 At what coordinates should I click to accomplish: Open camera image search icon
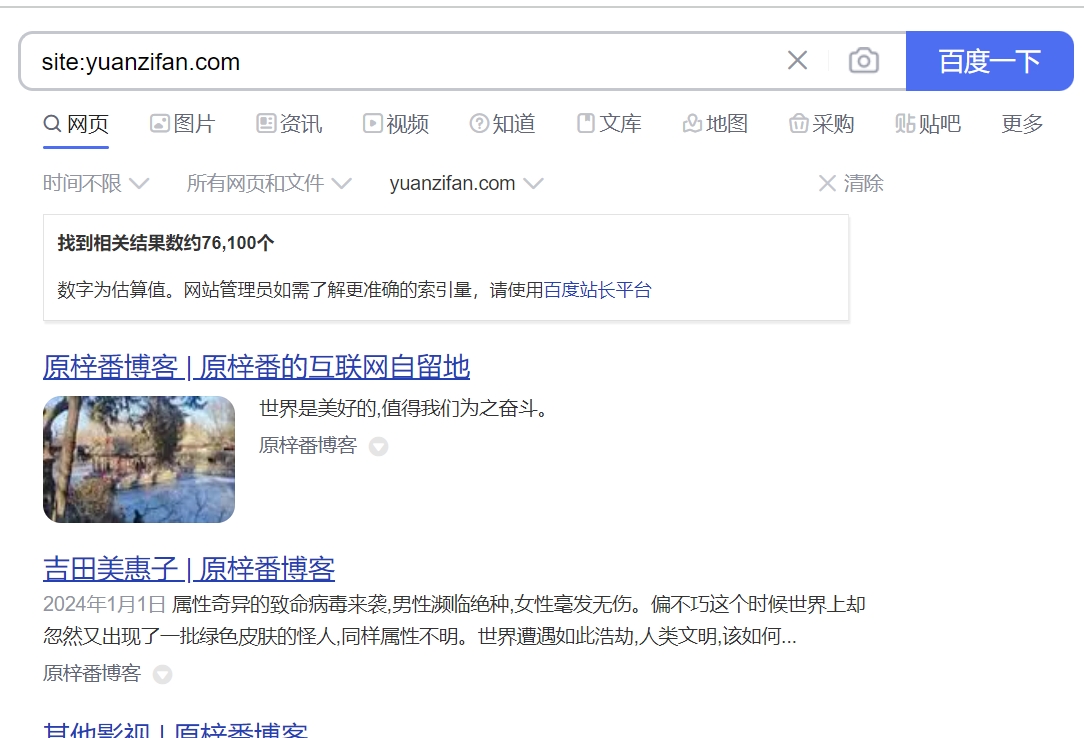tap(863, 61)
